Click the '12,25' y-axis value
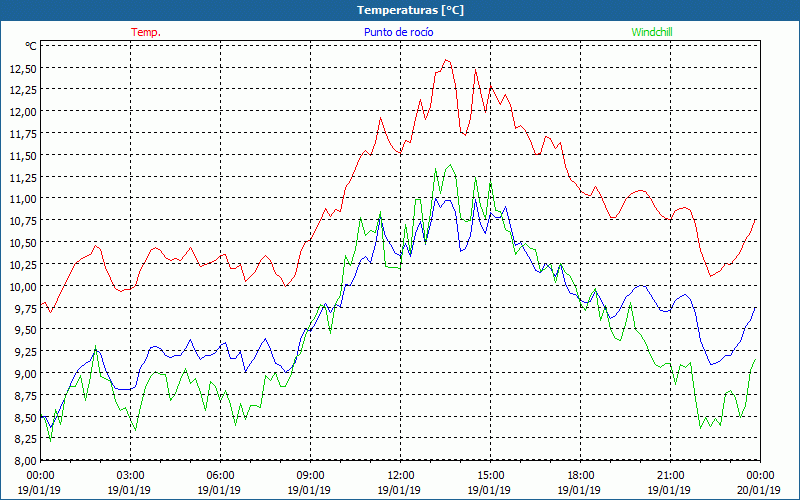Image resolution: width=800 pixels, height=500 pixels. tap(23, 90)
